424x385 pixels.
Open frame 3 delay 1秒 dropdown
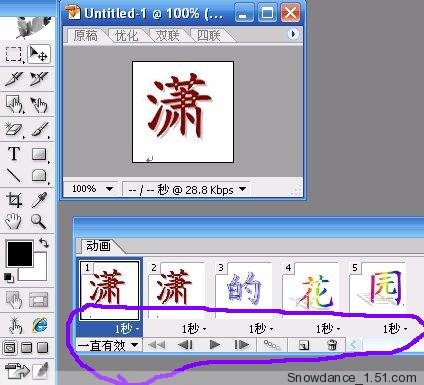pyautogui.click(x=261, y=329)
